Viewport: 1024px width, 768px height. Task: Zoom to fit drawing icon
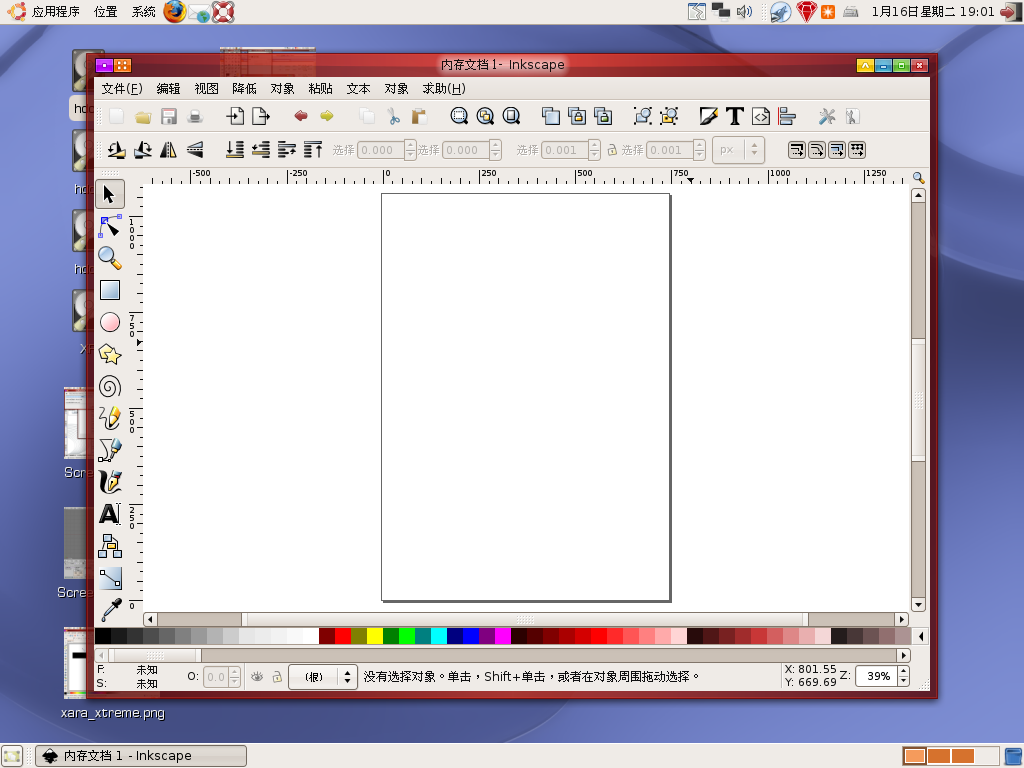(x=485, y=116)
